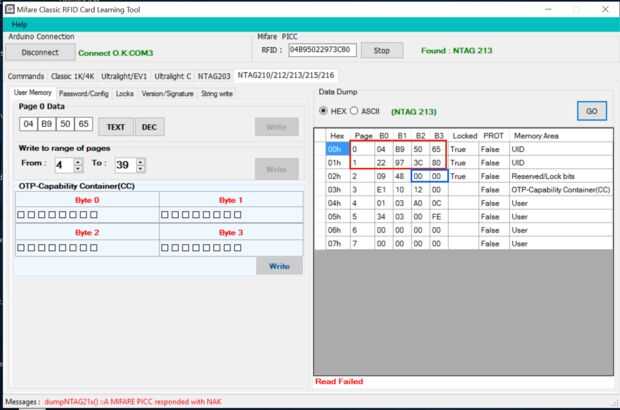Tick the last bit checkbox under Byte 3
Screen dimensions: 620x410
(238, 248)
